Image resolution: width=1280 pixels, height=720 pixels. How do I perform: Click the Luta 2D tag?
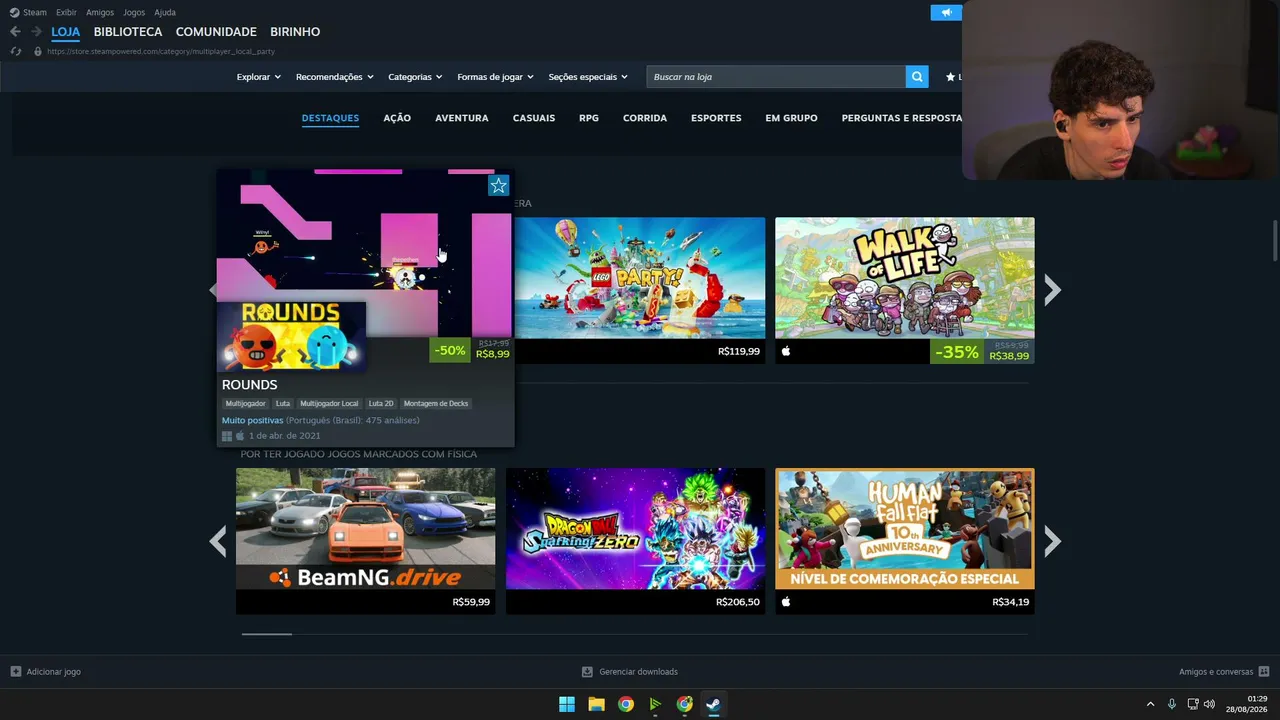(x=381, y=404)
